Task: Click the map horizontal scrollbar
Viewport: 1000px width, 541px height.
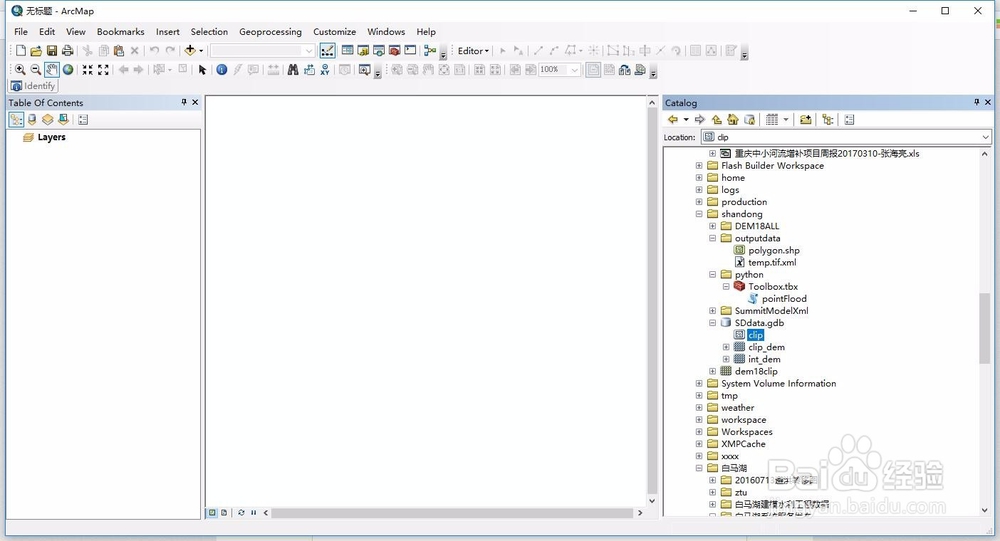Action: coord(452,512)
